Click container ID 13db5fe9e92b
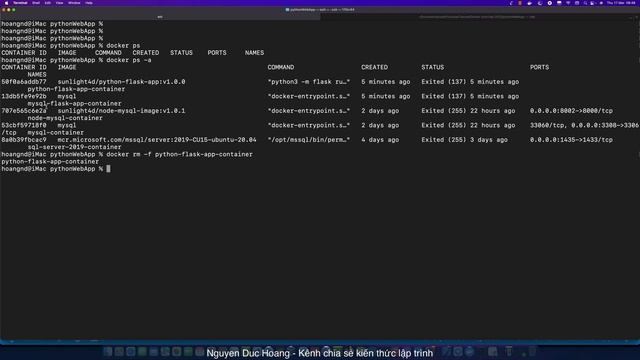Viewport: 640px width, 360px height. coord(24,96)
